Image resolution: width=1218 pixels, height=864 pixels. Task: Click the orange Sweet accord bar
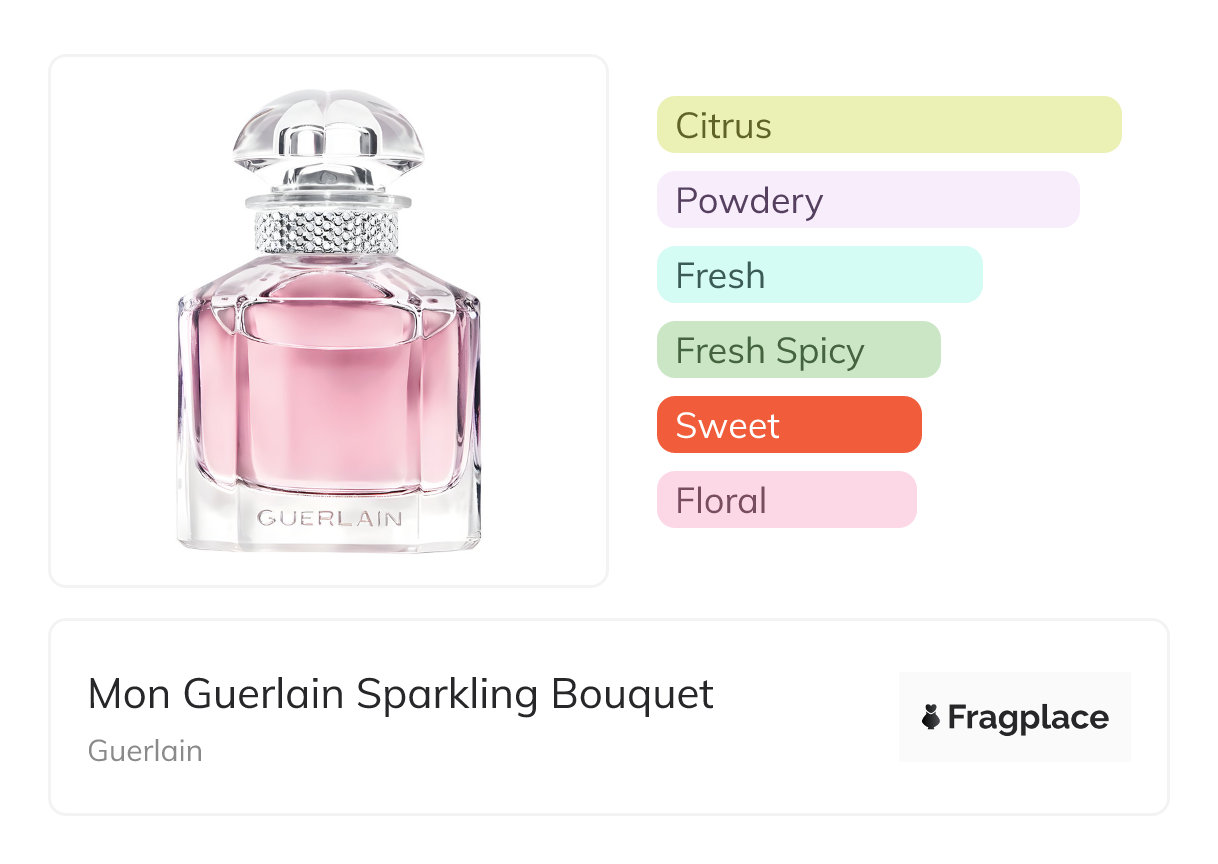pyautogui.click(x=788, y=425)
